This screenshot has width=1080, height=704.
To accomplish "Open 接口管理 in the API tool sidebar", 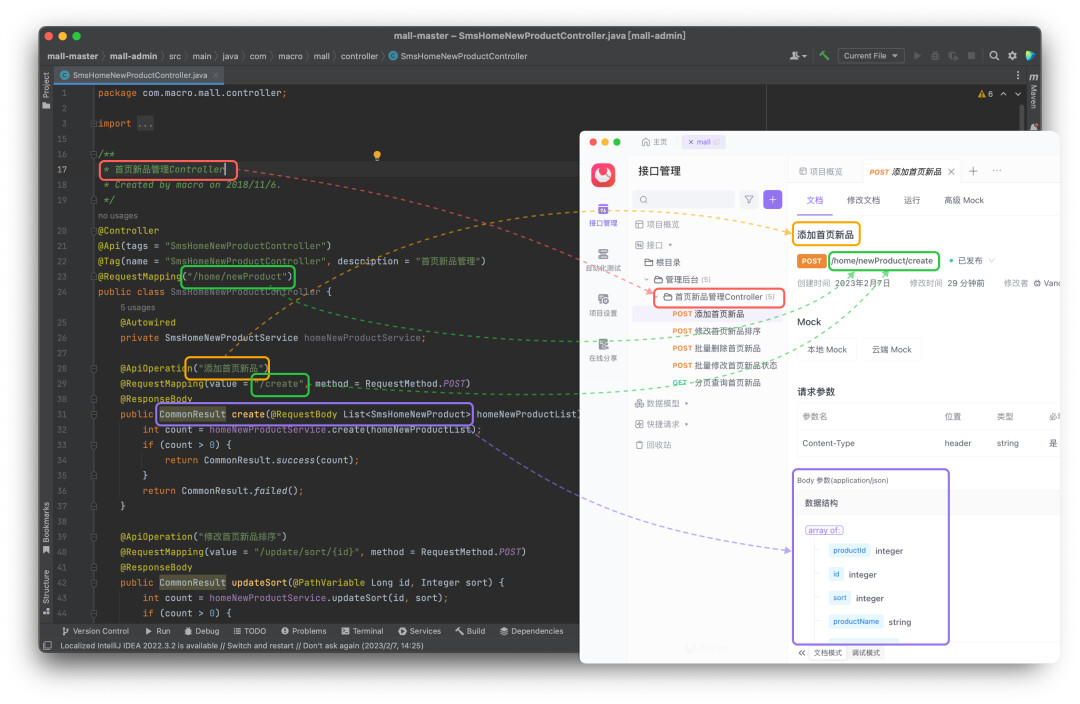I will point(603,215).
